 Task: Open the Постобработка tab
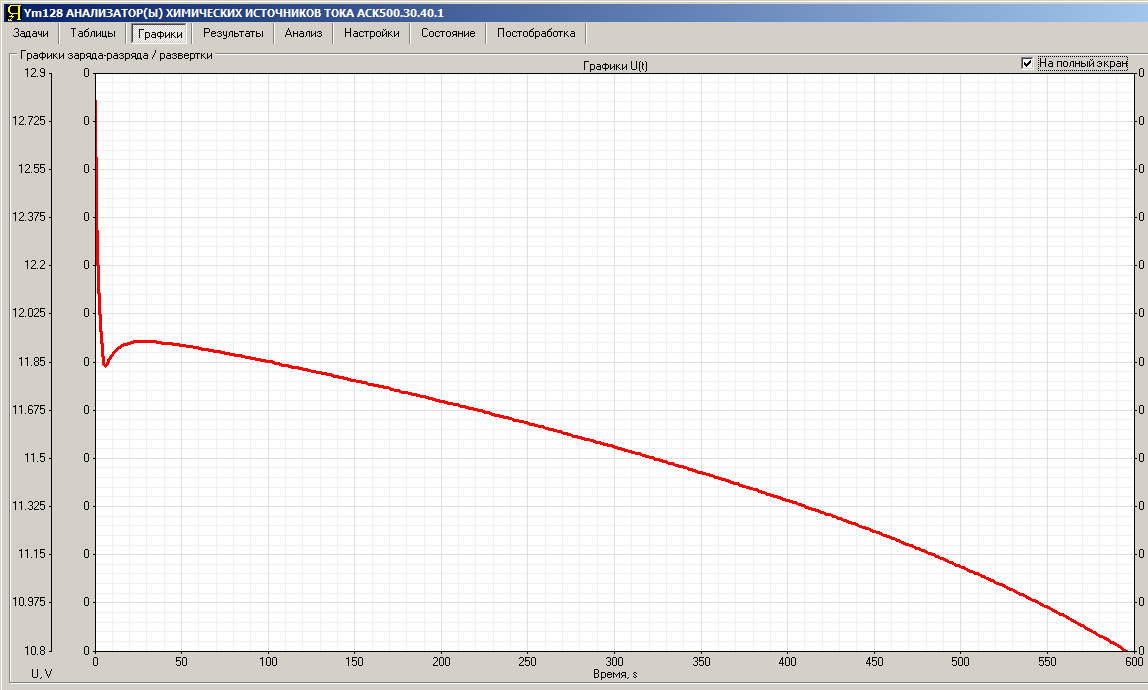tap(536, 33)
